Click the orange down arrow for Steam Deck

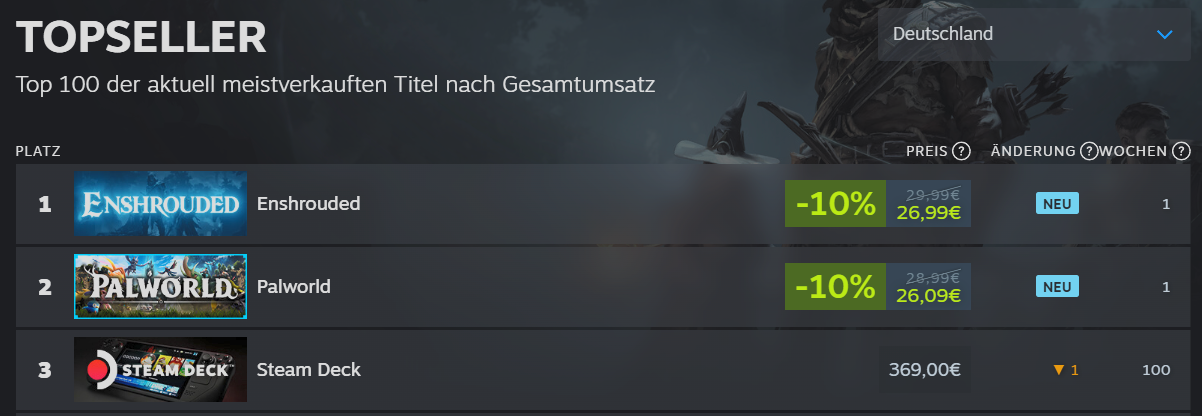pos(1058,370)
